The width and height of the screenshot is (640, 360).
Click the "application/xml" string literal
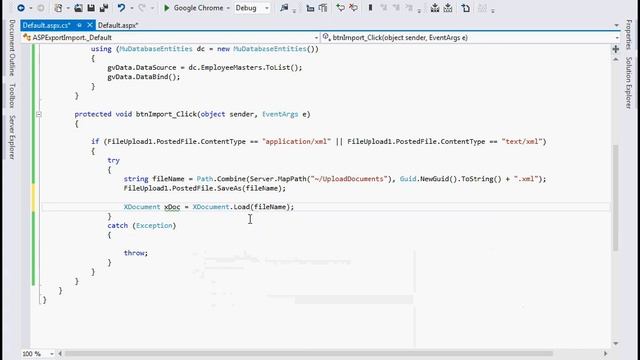(296, 142)
